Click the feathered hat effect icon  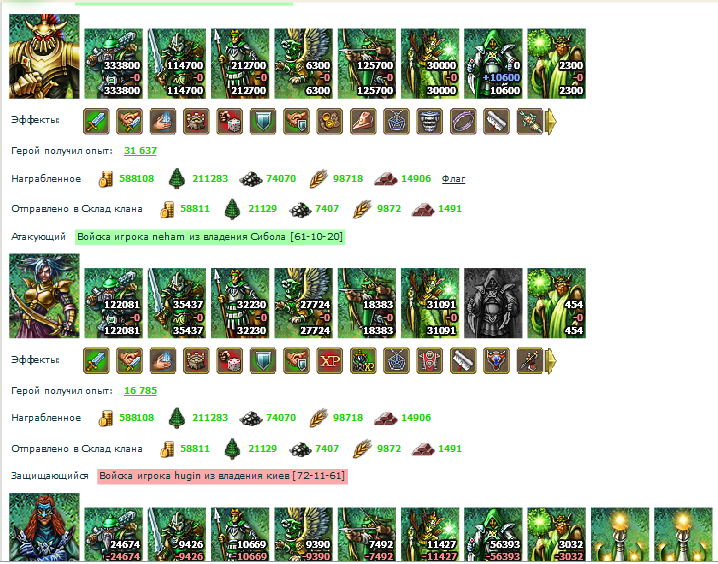coord(363,121)
